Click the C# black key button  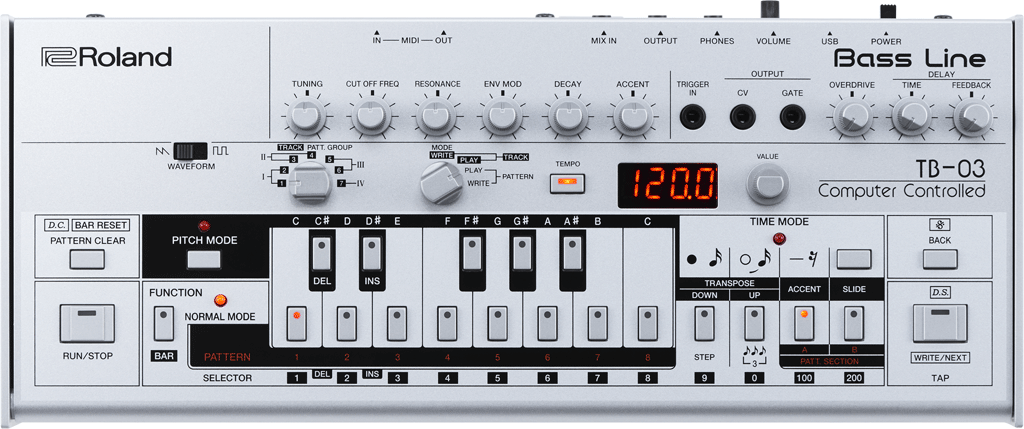click(x=321, y=254)
